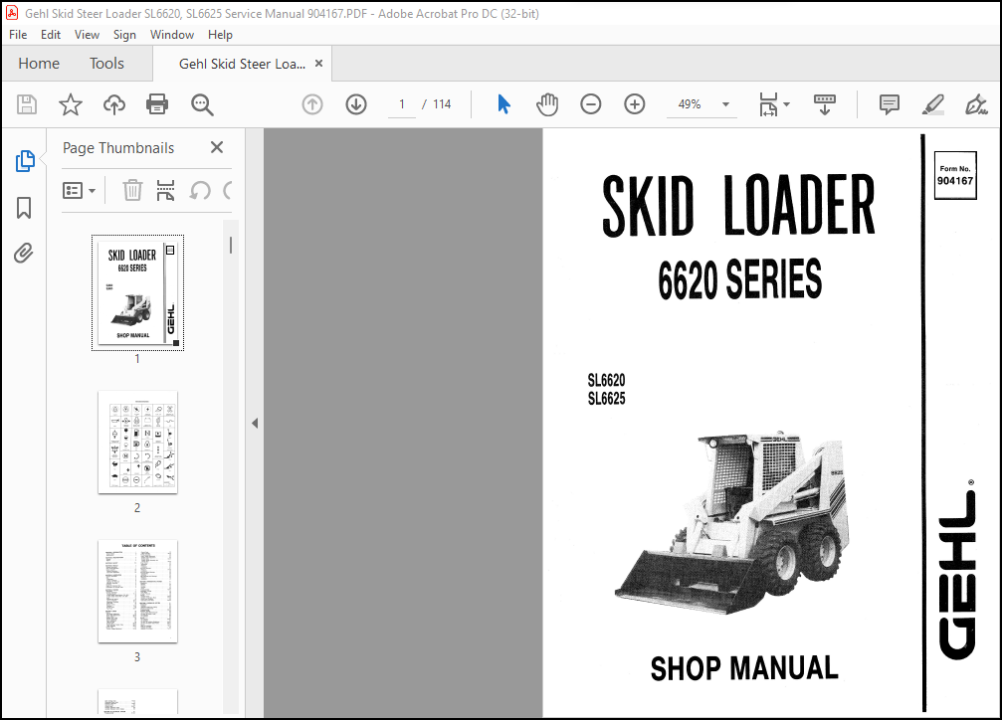Open the zoom level dropdown
This screenshot has height=720, width=1002.
[x=725, y=105]
